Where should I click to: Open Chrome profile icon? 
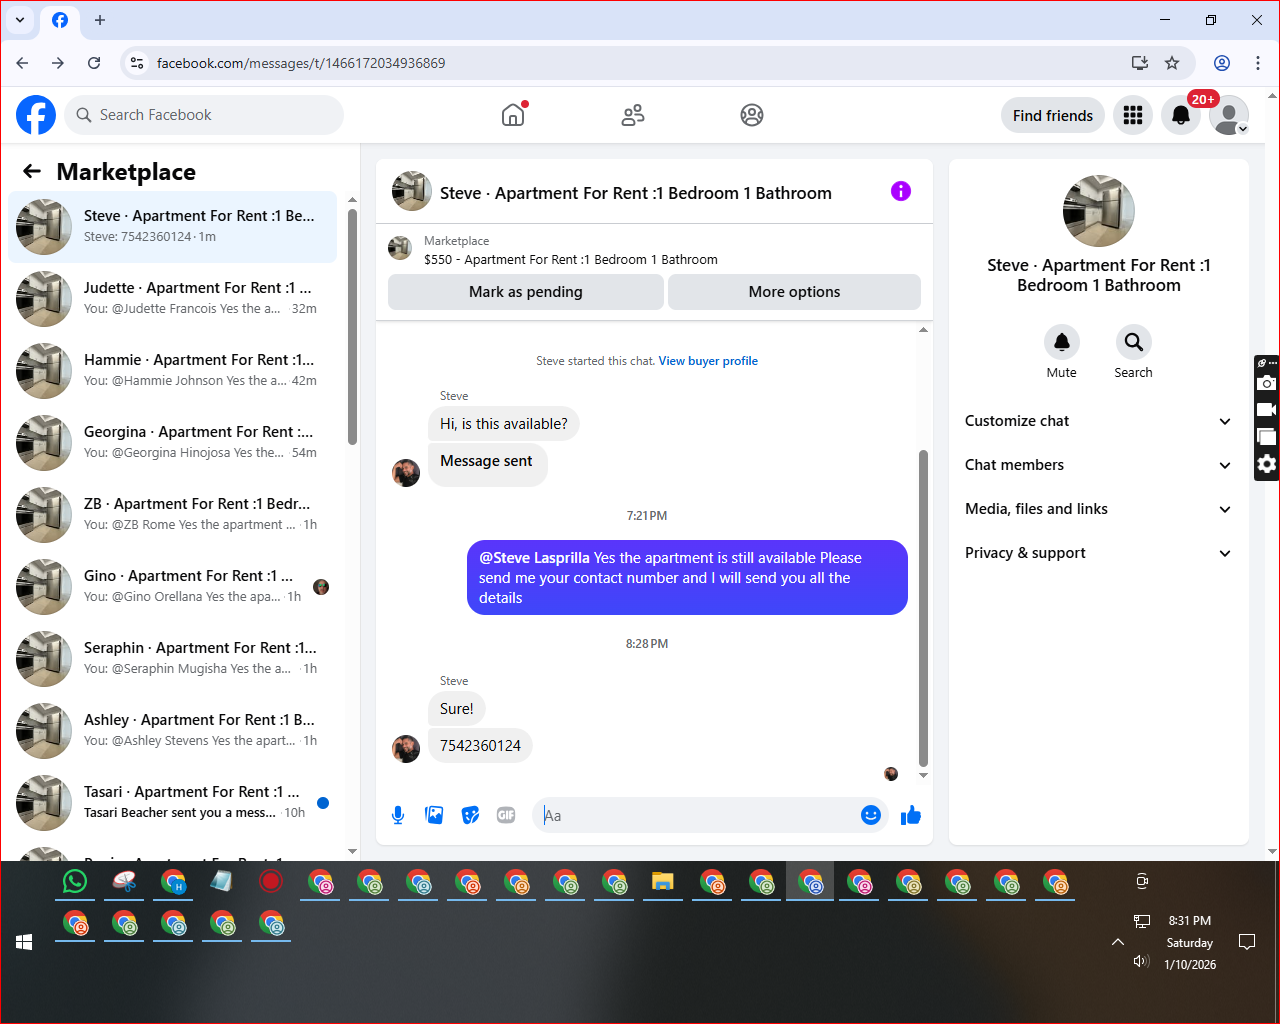1222,63
